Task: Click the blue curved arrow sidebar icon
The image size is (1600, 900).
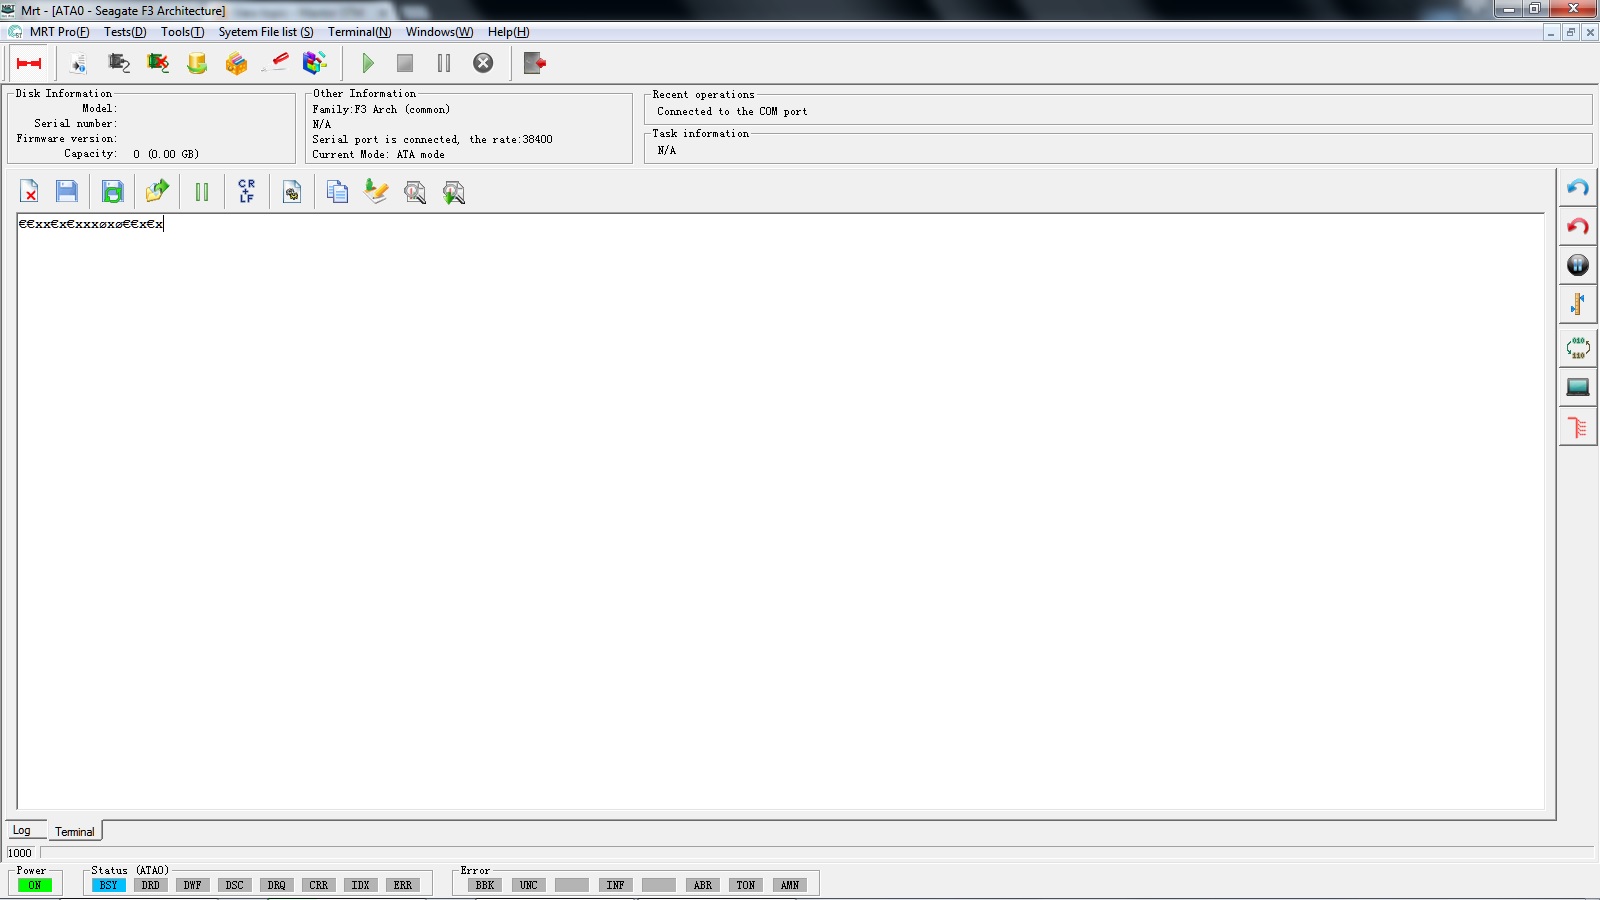Action: [1578, 188]
